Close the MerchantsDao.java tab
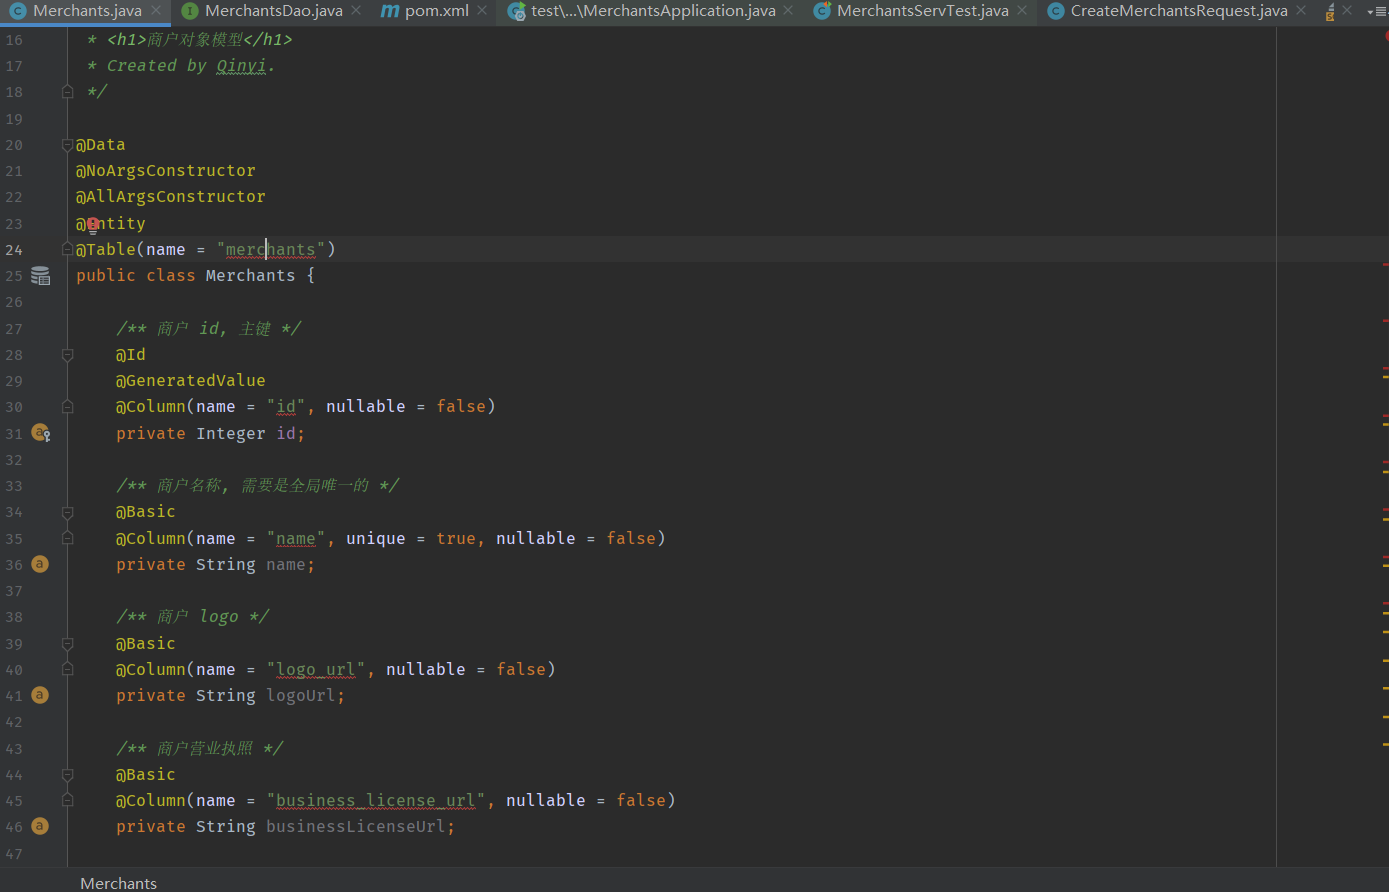This screenshot has width=1389, height=892. (356, 11)
